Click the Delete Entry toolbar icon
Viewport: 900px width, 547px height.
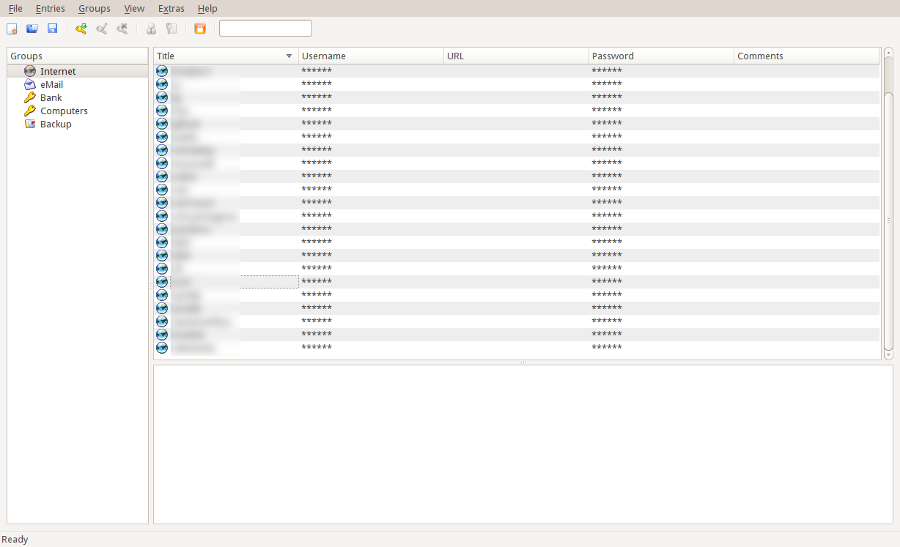click(122, 29)
